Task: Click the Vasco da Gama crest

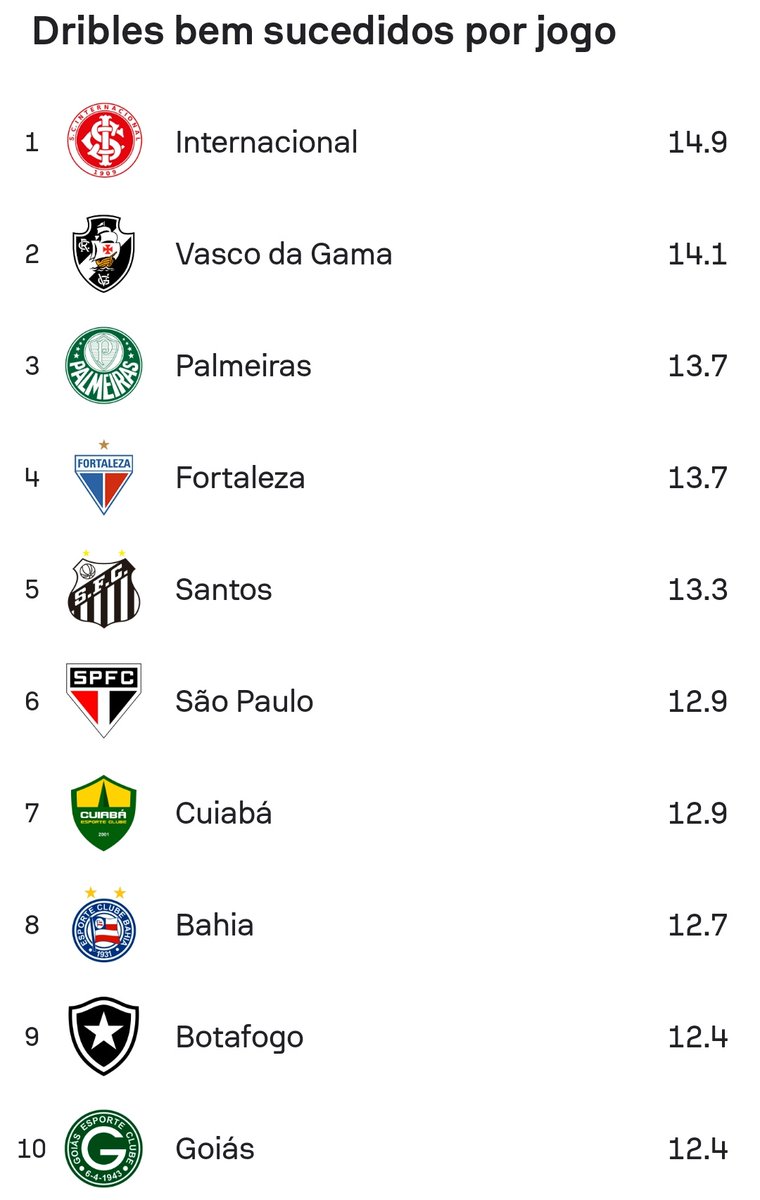Action: pos(104,254)
